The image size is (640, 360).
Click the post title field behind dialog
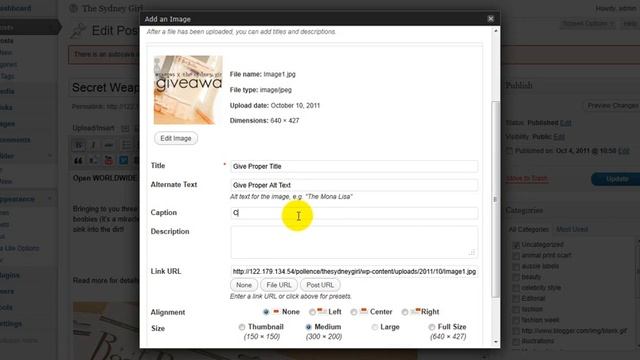105,87
